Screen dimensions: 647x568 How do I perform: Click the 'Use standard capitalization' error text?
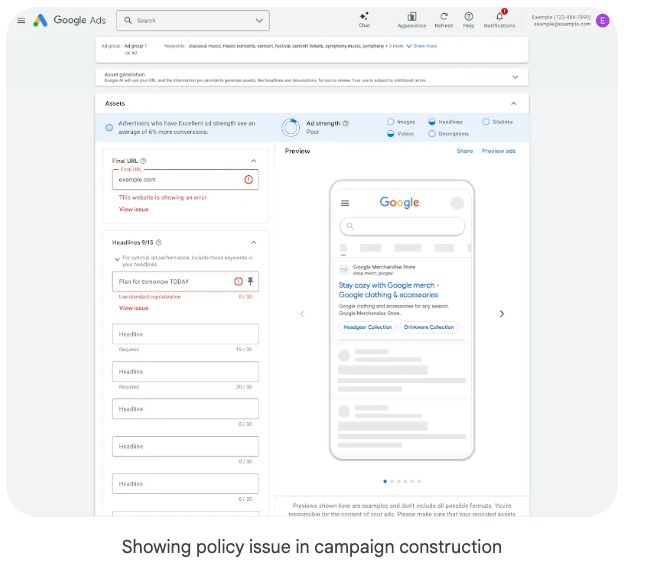pyautogui.click(x=150, y=297)
